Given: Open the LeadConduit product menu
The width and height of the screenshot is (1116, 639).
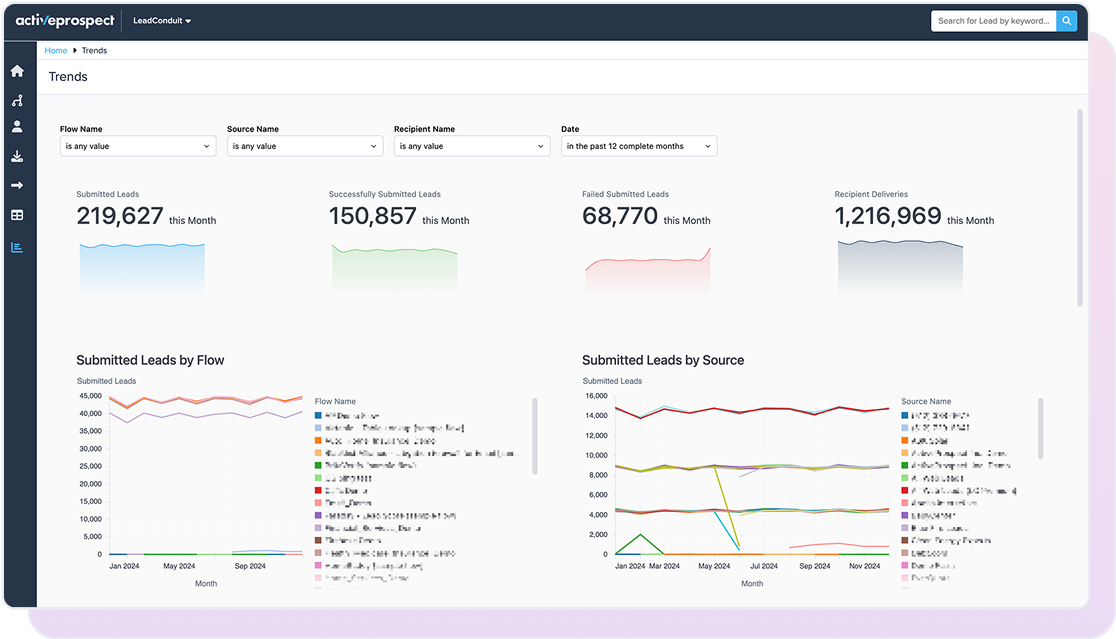Looking at the screenshot, I should pyautogui.click(x=162, y=20).
